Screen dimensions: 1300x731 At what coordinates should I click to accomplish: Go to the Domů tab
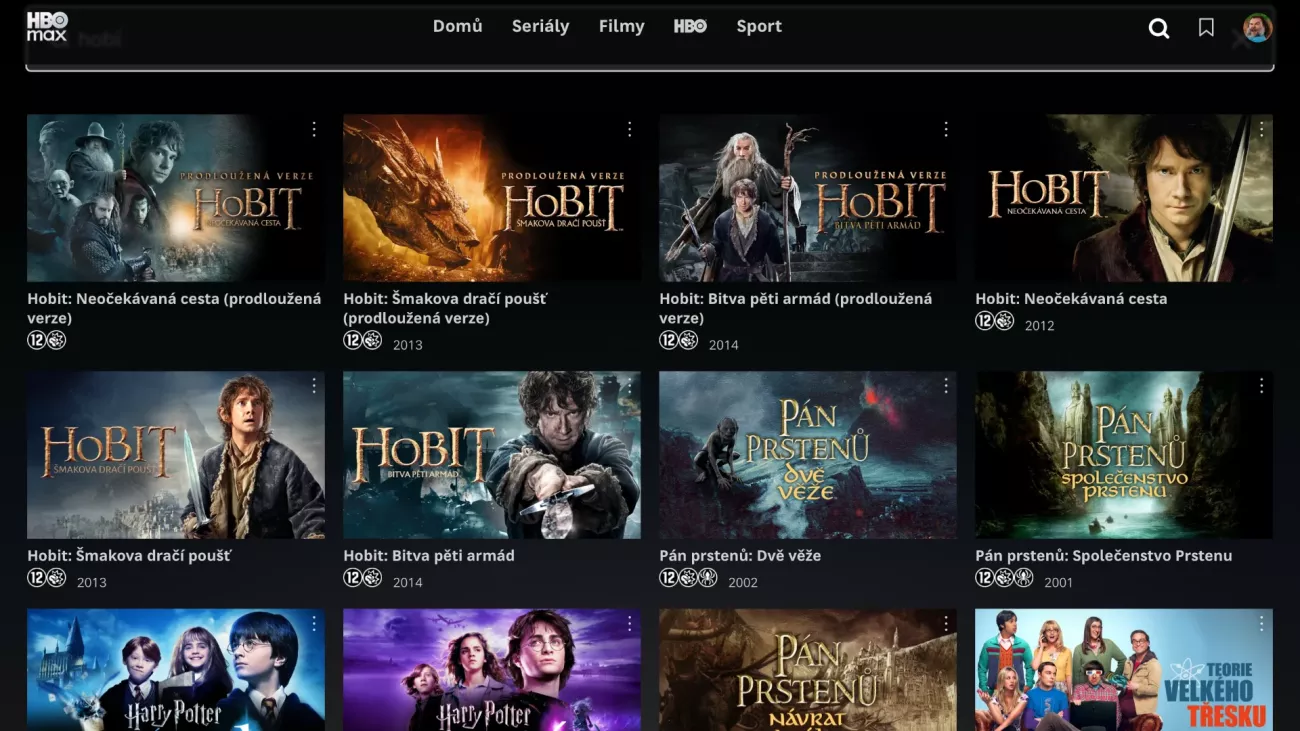[457, 27]
